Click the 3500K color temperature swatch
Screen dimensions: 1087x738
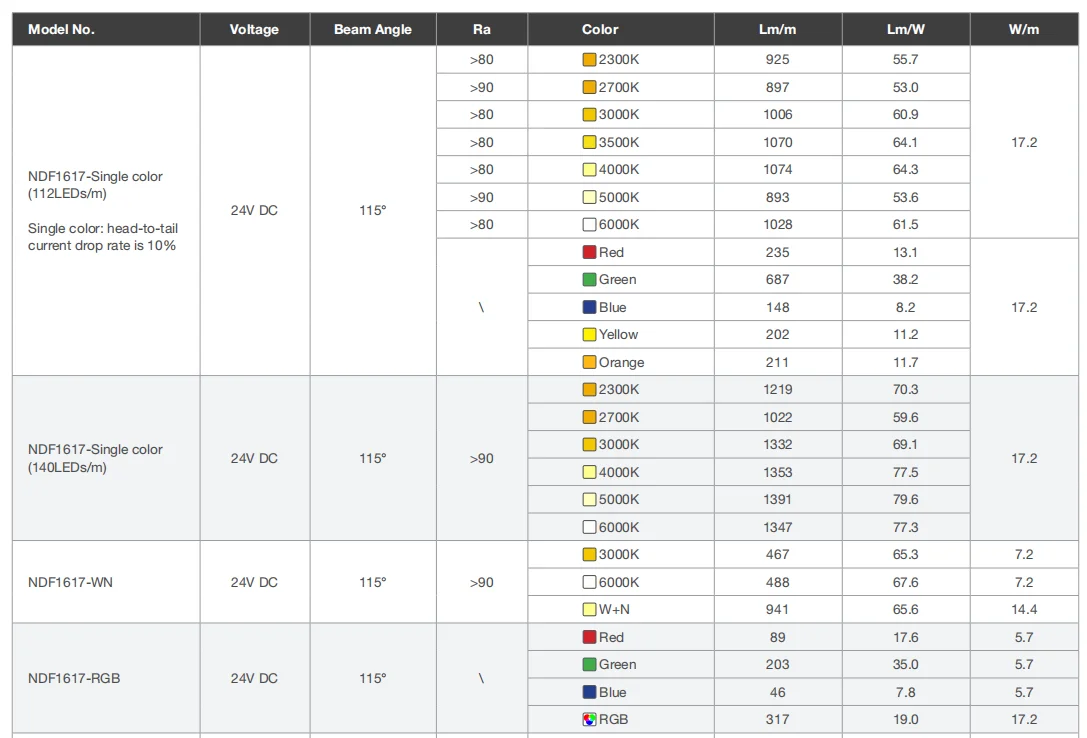590,143
